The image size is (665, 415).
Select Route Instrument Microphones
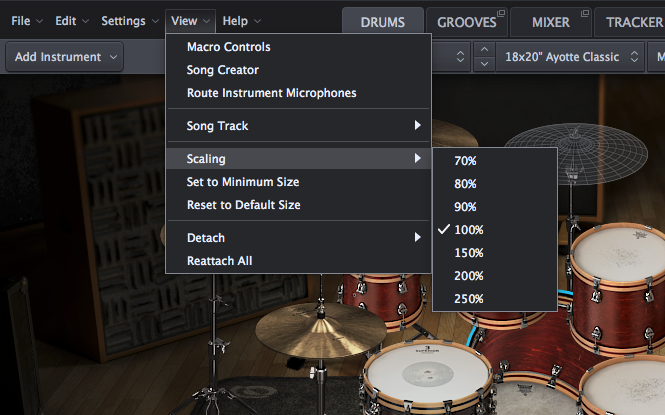(x=299, y=93)
